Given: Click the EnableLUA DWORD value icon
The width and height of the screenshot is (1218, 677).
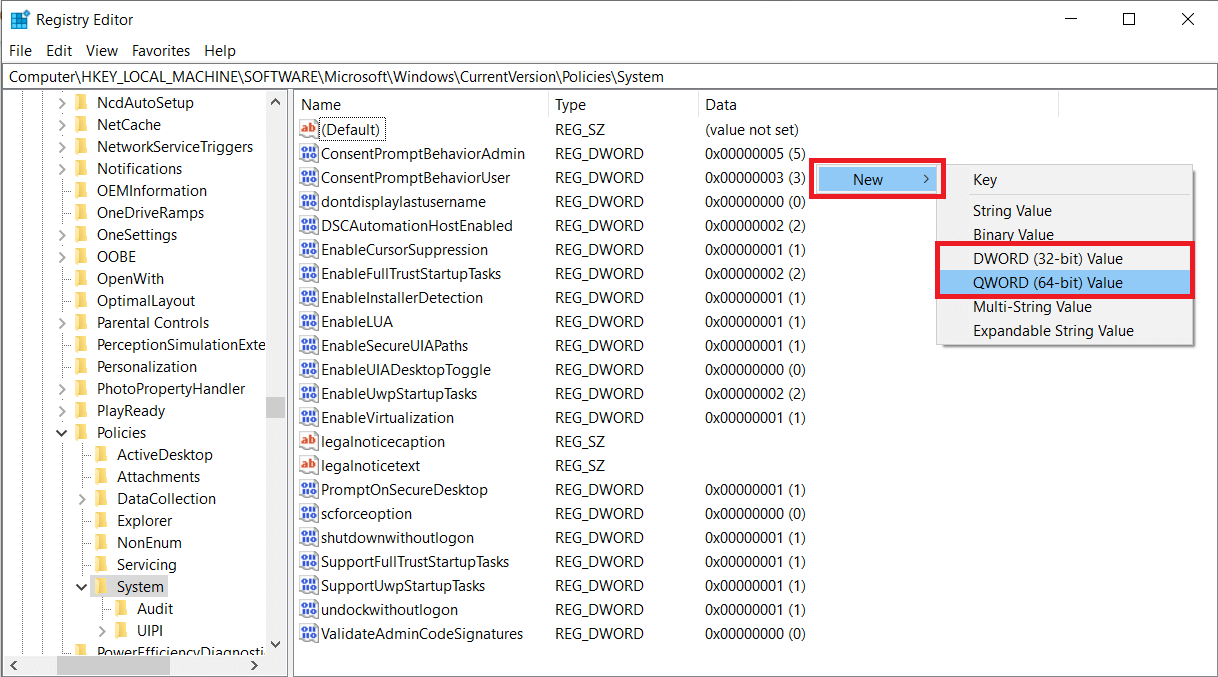Looking at the screenshot, I should tap(309, 322).
